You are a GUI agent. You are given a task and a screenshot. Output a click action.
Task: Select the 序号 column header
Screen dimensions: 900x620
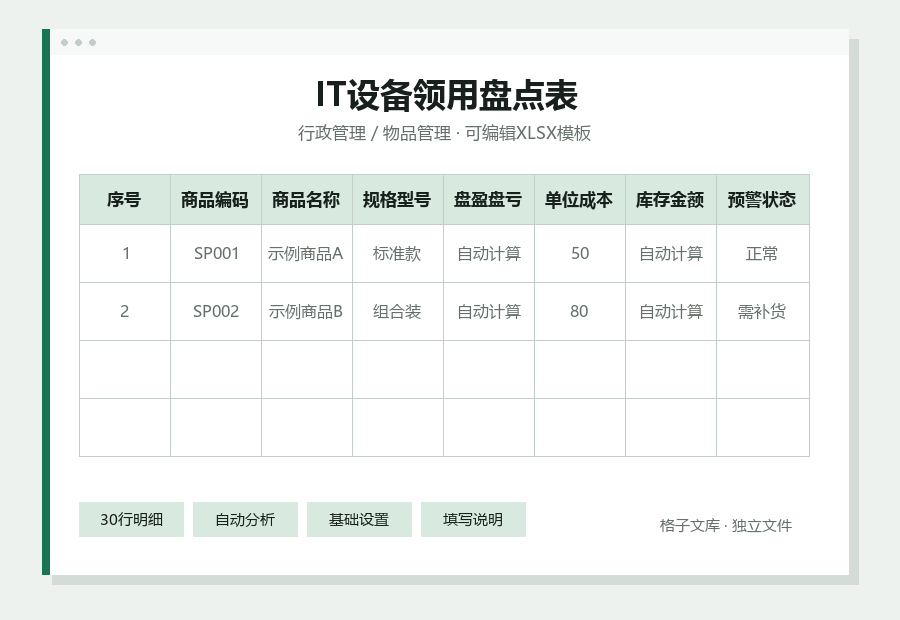pos(125,200)
